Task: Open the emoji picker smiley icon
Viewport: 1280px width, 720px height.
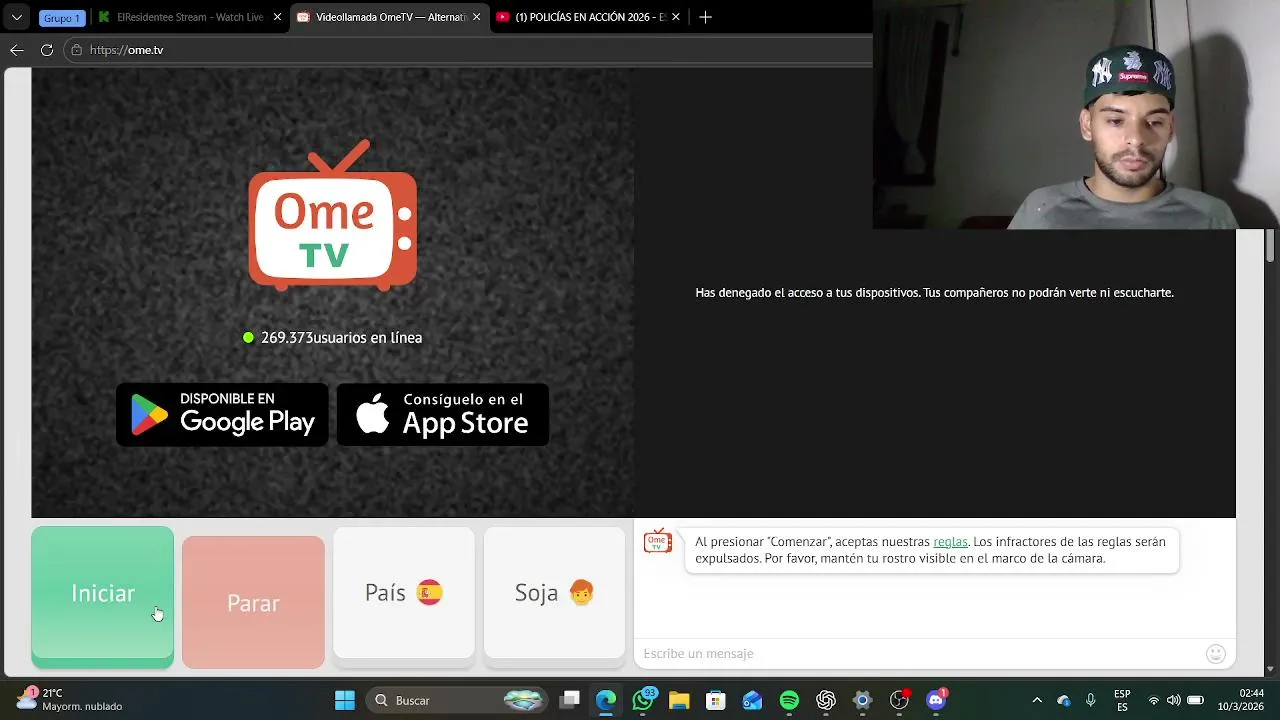Action: click(1216, 654)
